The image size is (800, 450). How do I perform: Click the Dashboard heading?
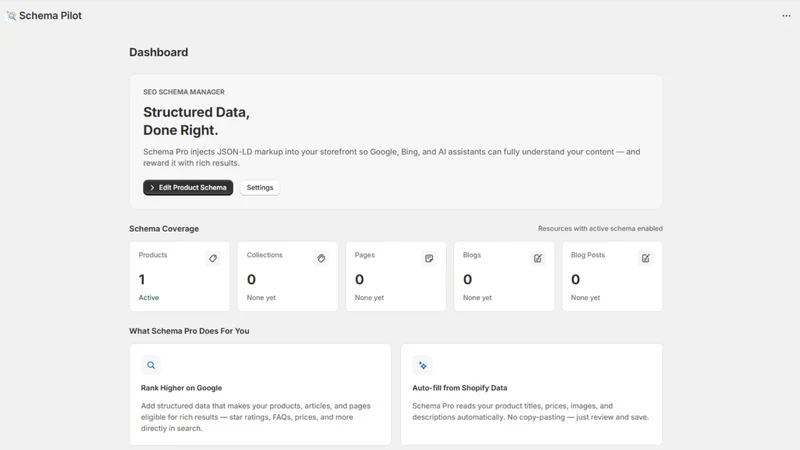pos(159,53)
